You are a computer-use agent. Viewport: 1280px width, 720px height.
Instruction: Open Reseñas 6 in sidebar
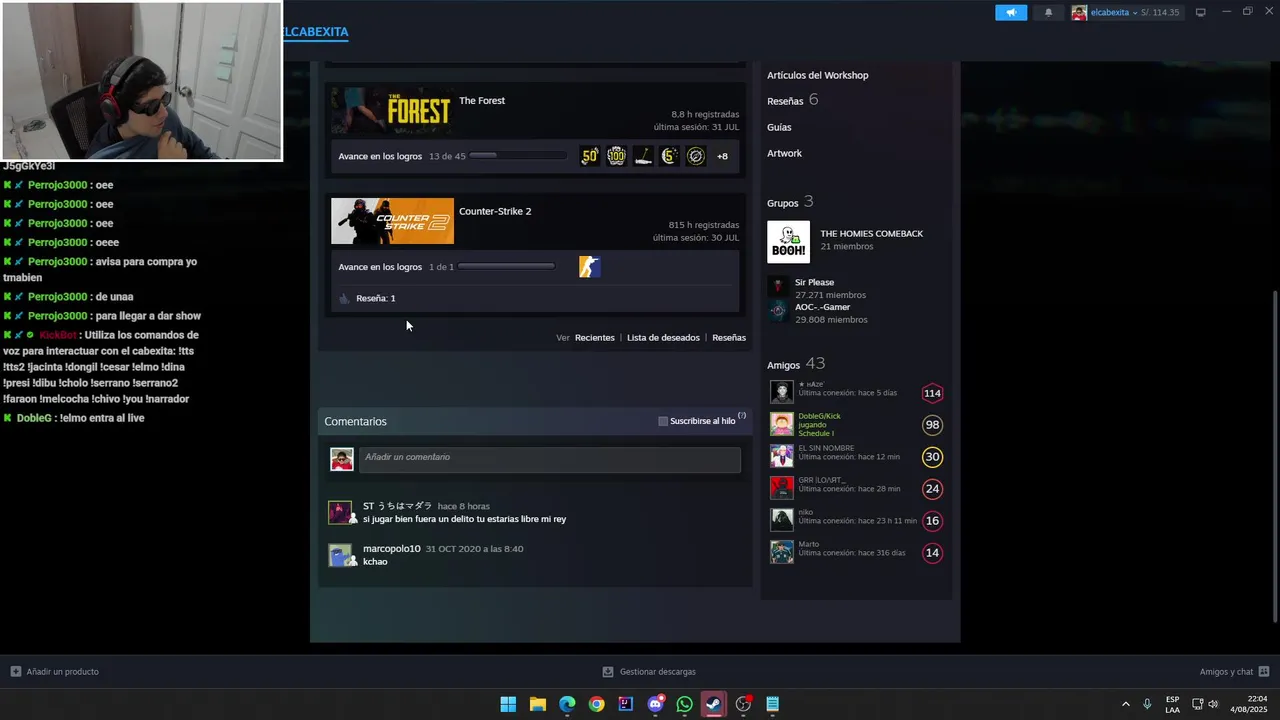(792, 101)
